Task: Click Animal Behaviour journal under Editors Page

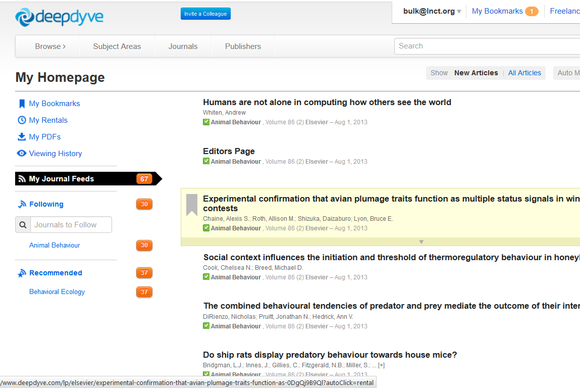Action: pyautogui.click(x=236, y=162)
